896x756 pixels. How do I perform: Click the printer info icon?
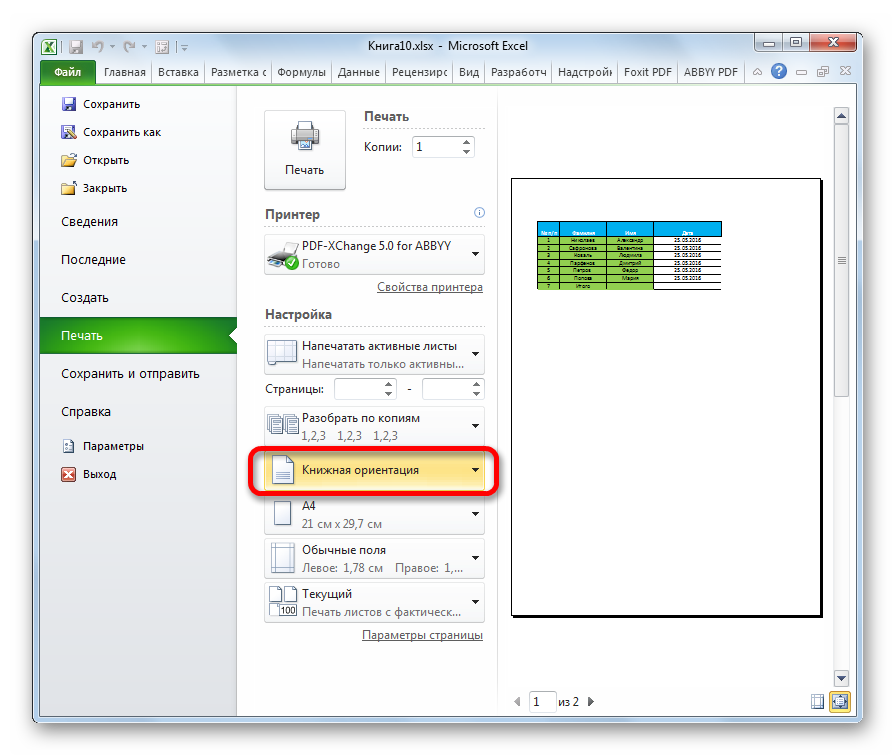pyautogui.click(x=479, y=213)
